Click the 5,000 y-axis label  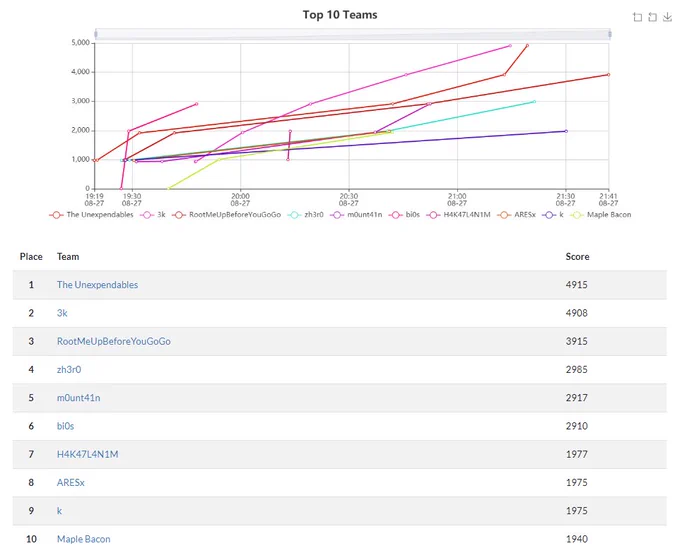(80, 43)
